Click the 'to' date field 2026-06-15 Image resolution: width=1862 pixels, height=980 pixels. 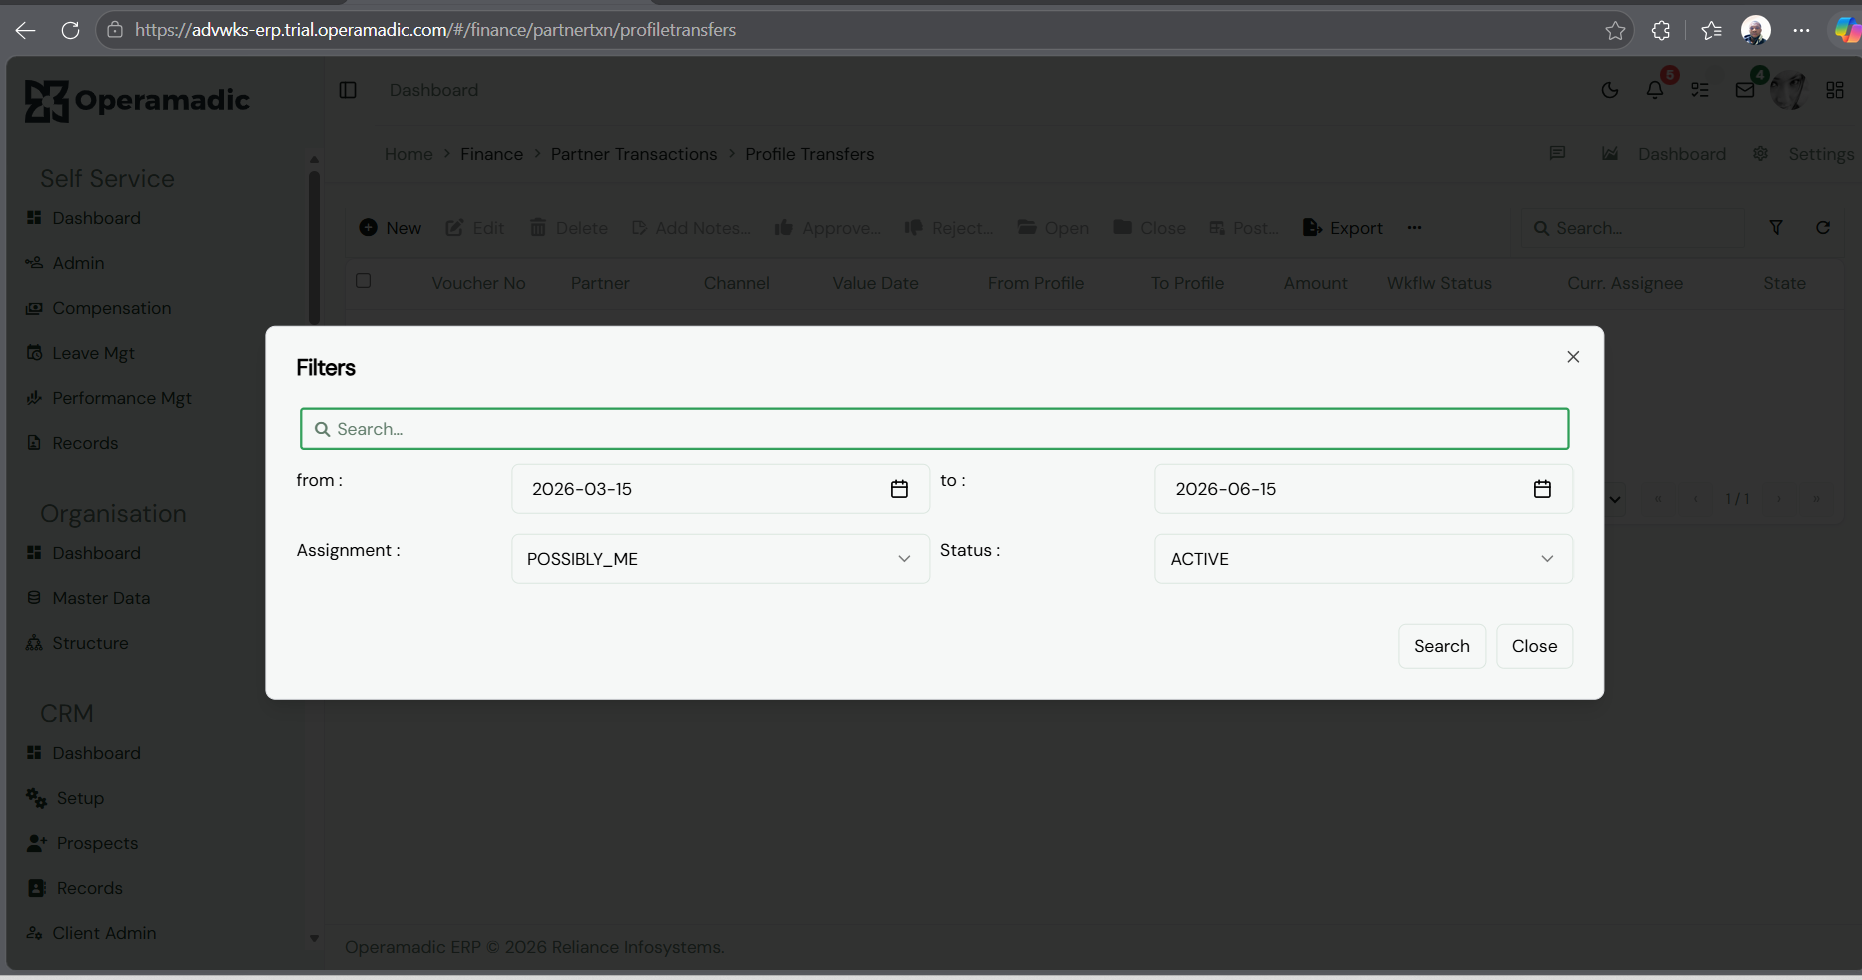[1363, 489]
